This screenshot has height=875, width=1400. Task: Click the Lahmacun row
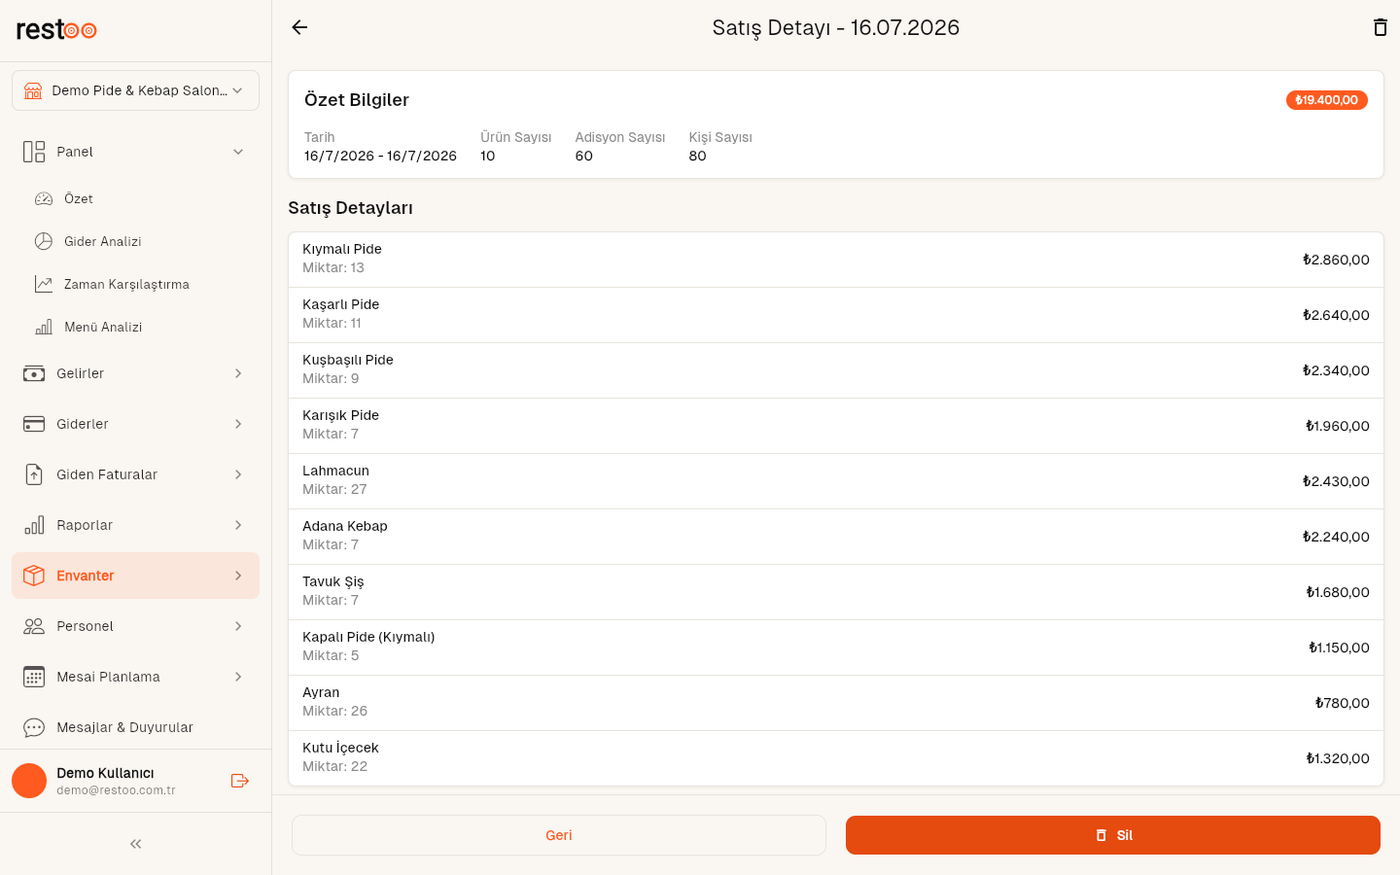click(x=836, y=482)
